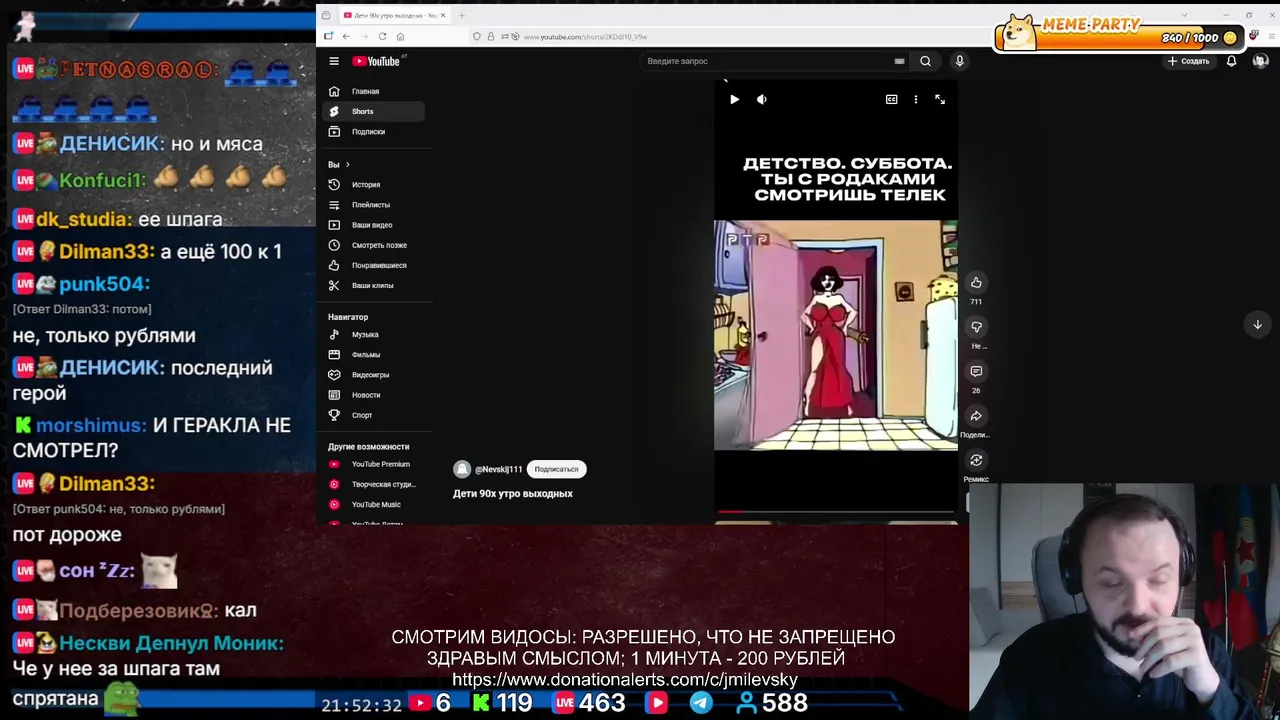Open the @Nevskij111 channel avatar
The image size is (1280, 720).
pyautogui.click(x=462, y=469)
